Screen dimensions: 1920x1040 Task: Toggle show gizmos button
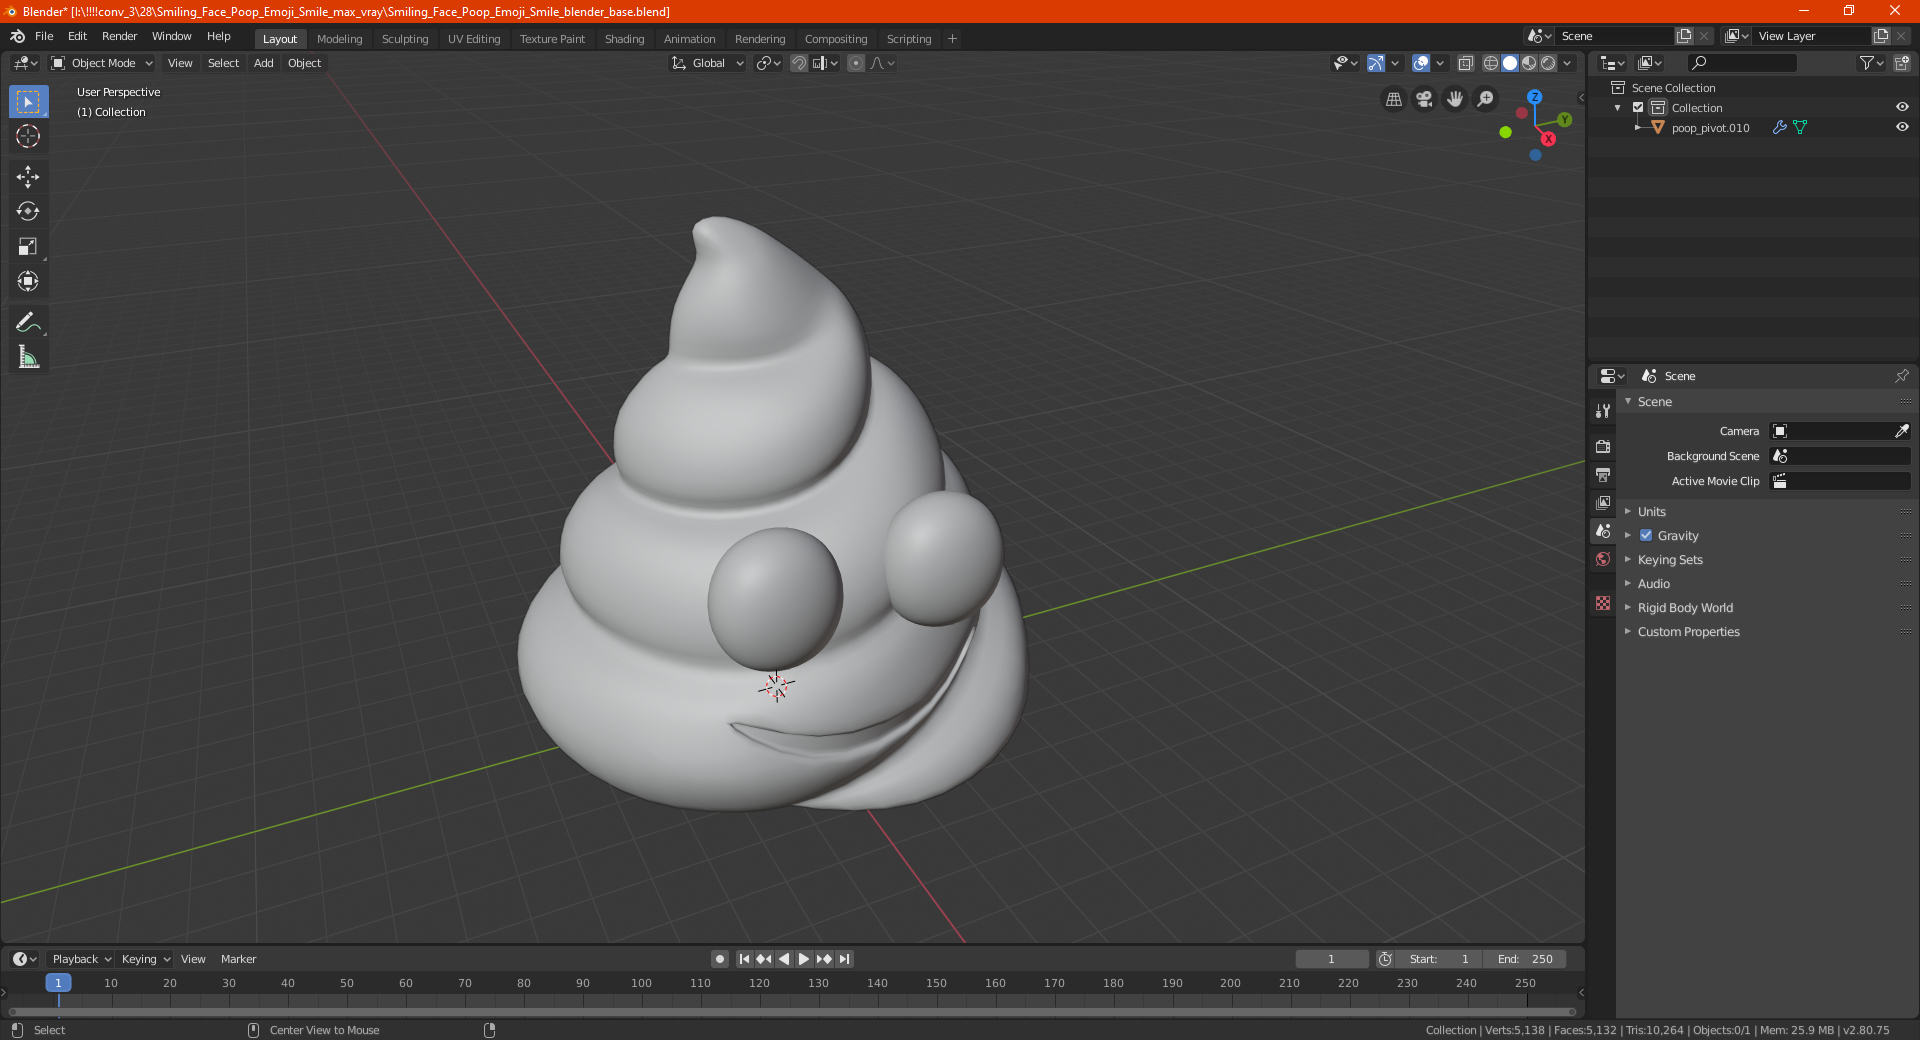pos(1375,63)
